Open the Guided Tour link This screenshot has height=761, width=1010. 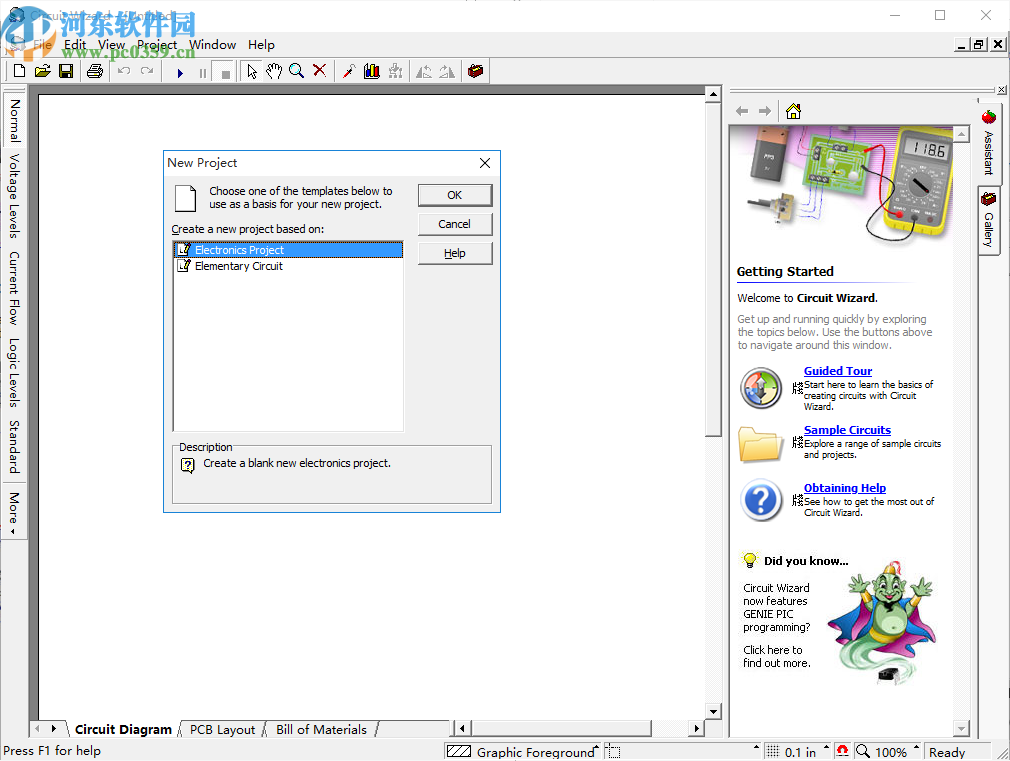click(x=837, y=371)
